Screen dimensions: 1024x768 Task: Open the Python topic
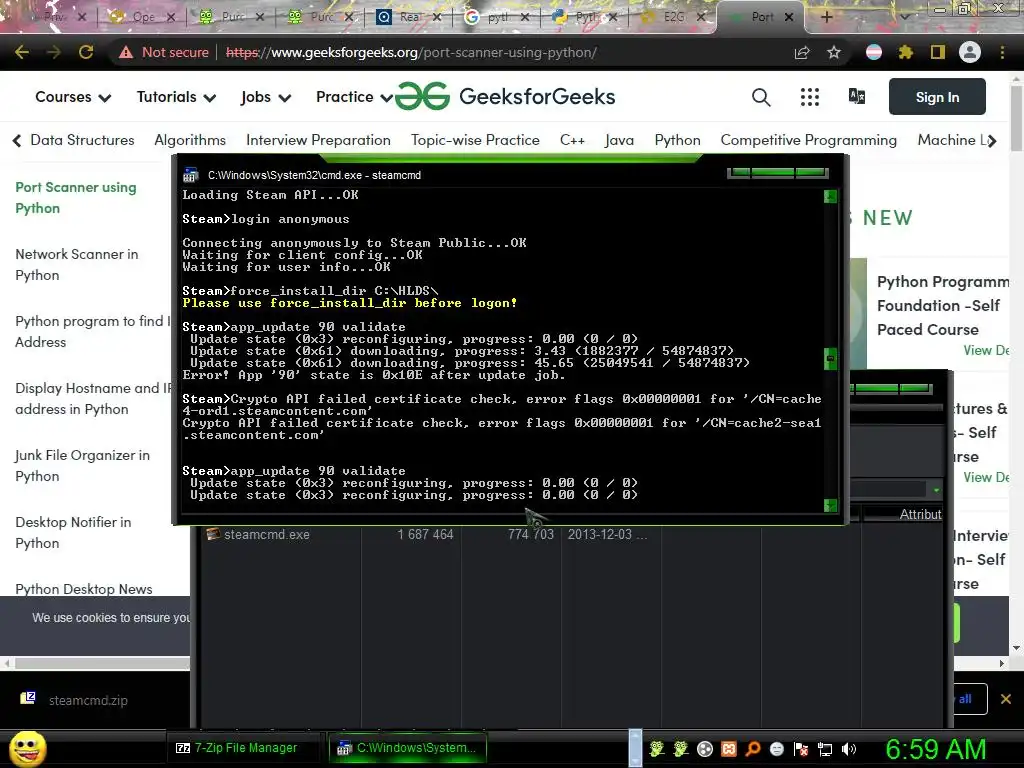(x=677, y=140)
